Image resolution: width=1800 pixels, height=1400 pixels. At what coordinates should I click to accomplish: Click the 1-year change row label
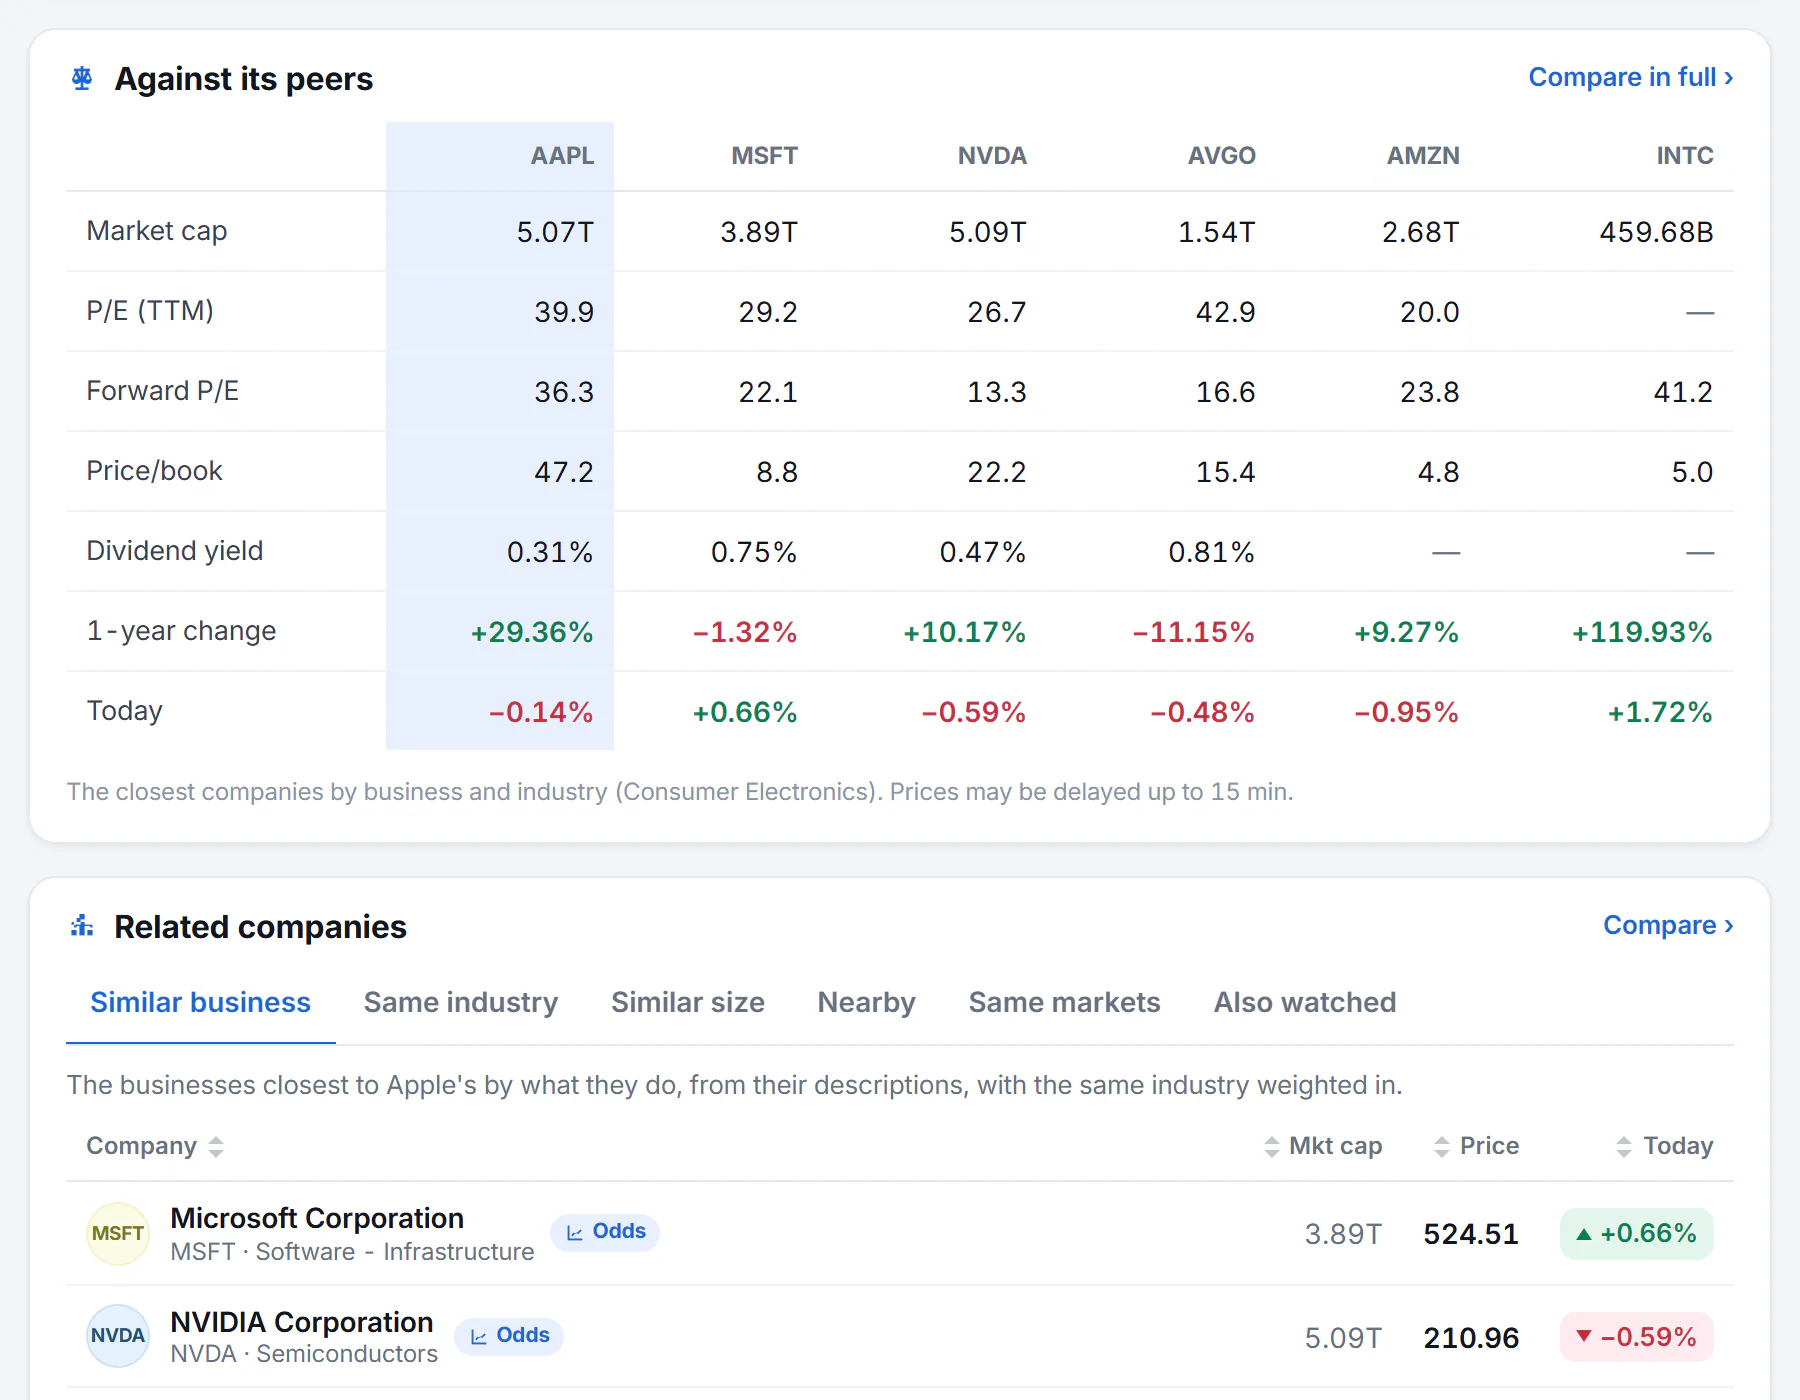tap(181, 631)
